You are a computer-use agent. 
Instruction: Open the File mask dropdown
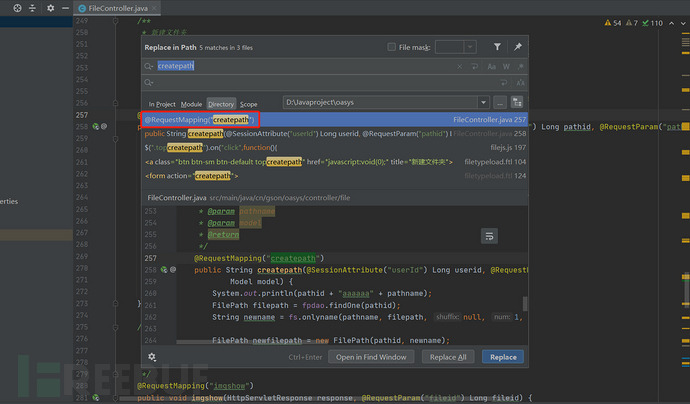point(468,47)
